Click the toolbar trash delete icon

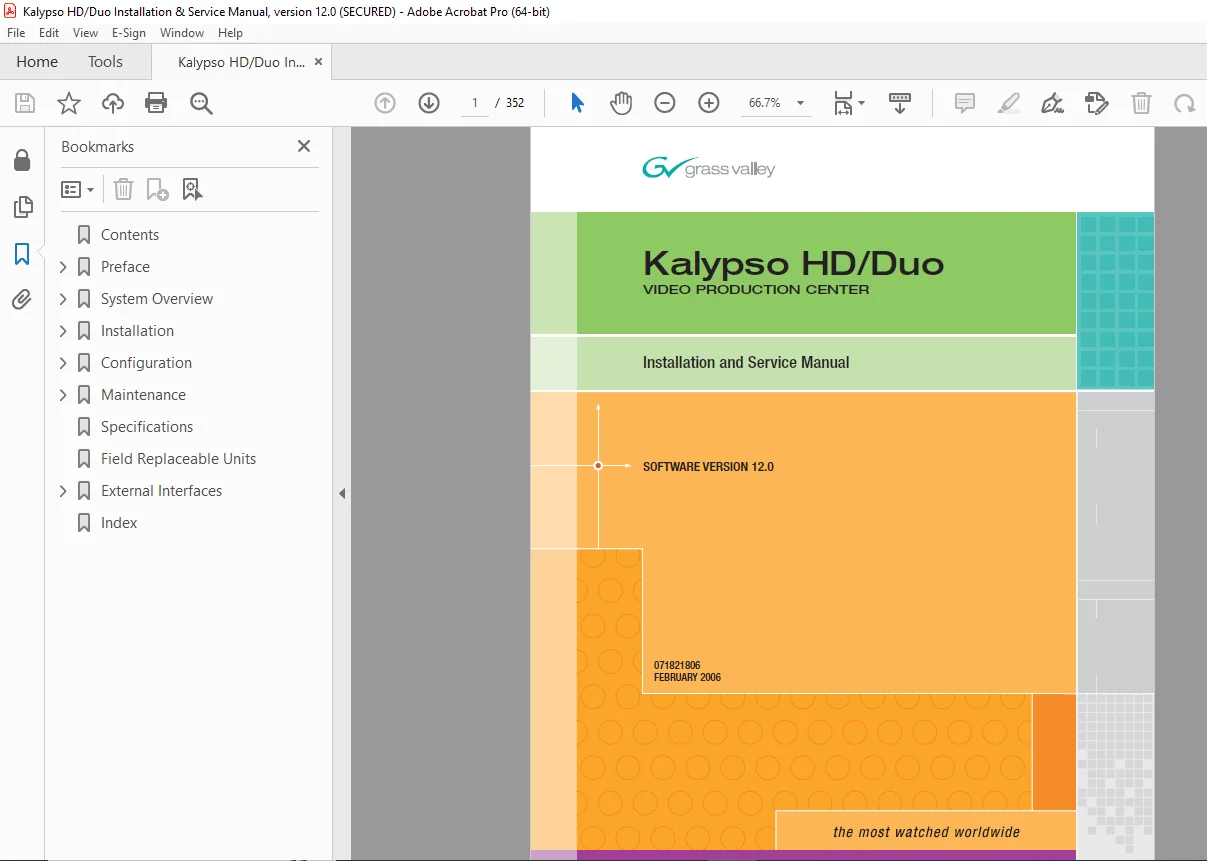pyautogui.click(x=1141, y=103)
